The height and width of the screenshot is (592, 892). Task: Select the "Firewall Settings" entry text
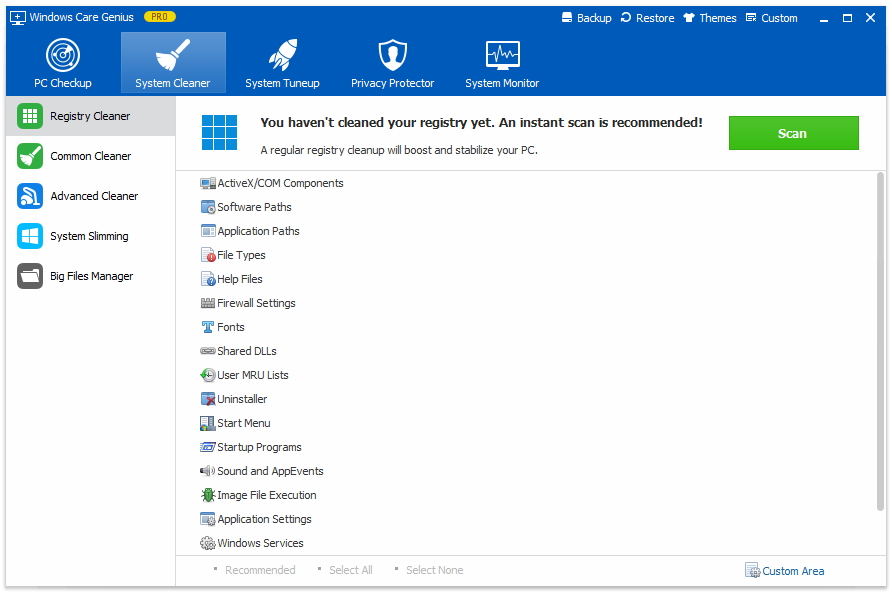(x=257, y=303)
